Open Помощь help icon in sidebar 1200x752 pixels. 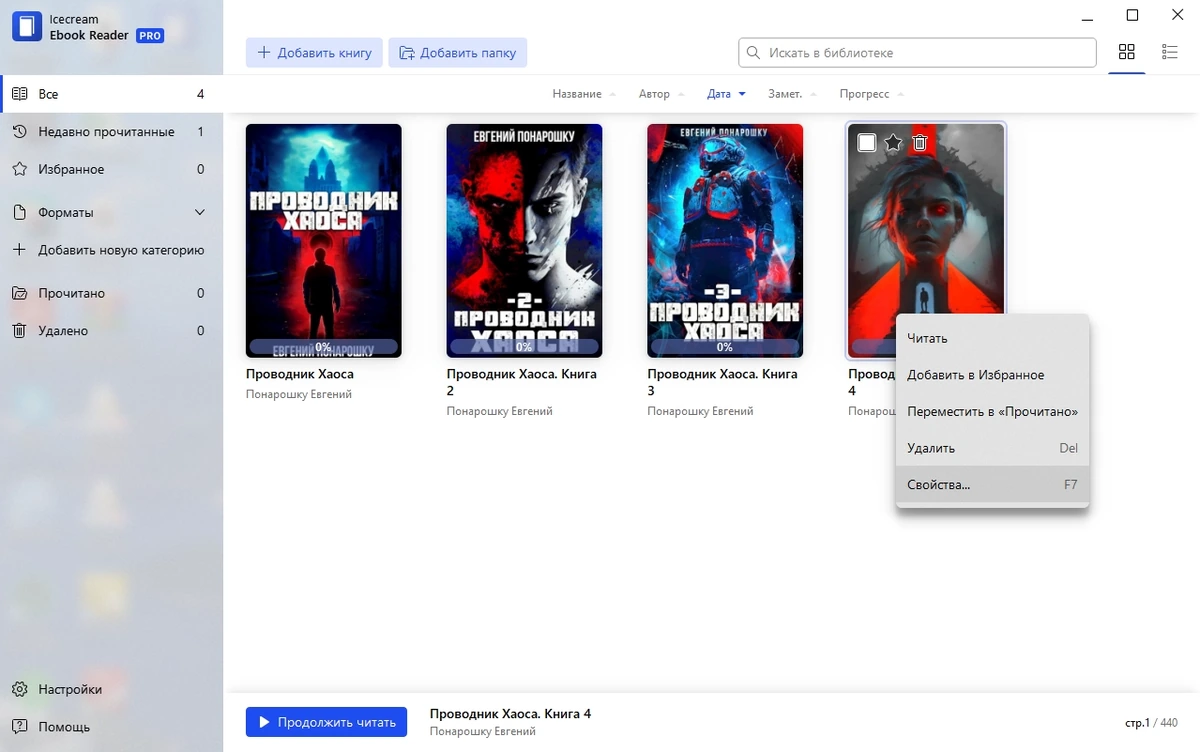(19, 727)
